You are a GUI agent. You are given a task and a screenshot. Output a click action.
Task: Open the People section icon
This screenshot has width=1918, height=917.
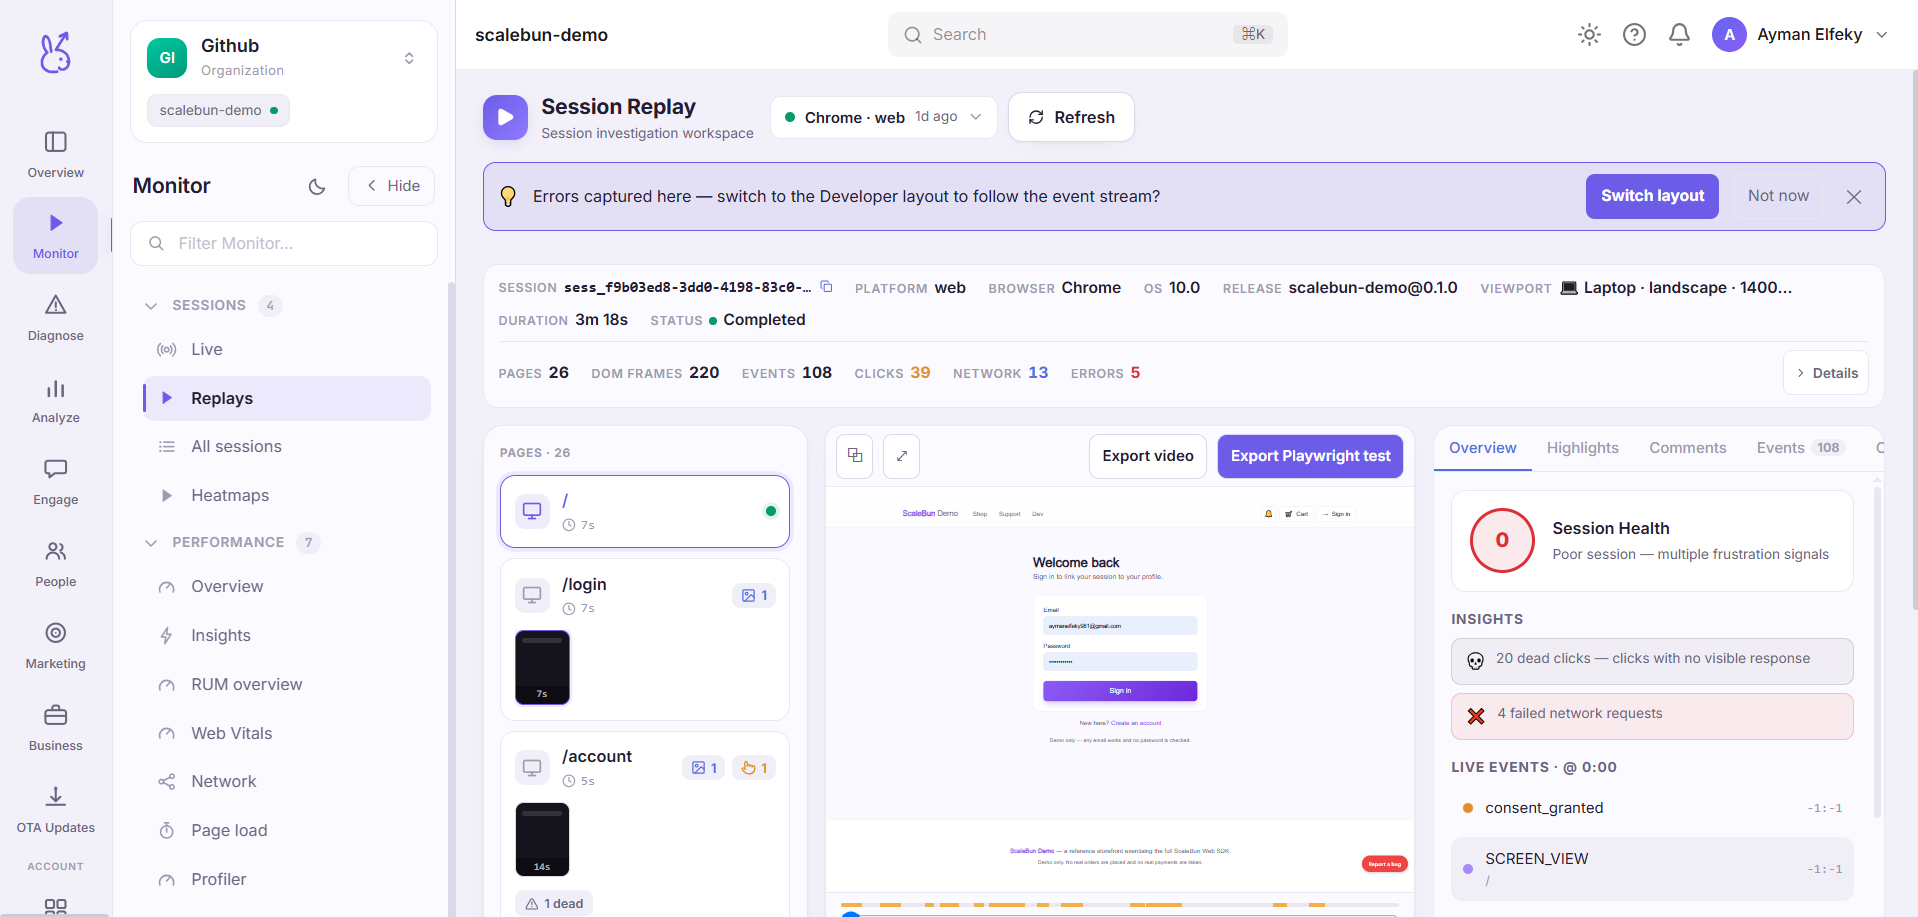tap(56, 551)
